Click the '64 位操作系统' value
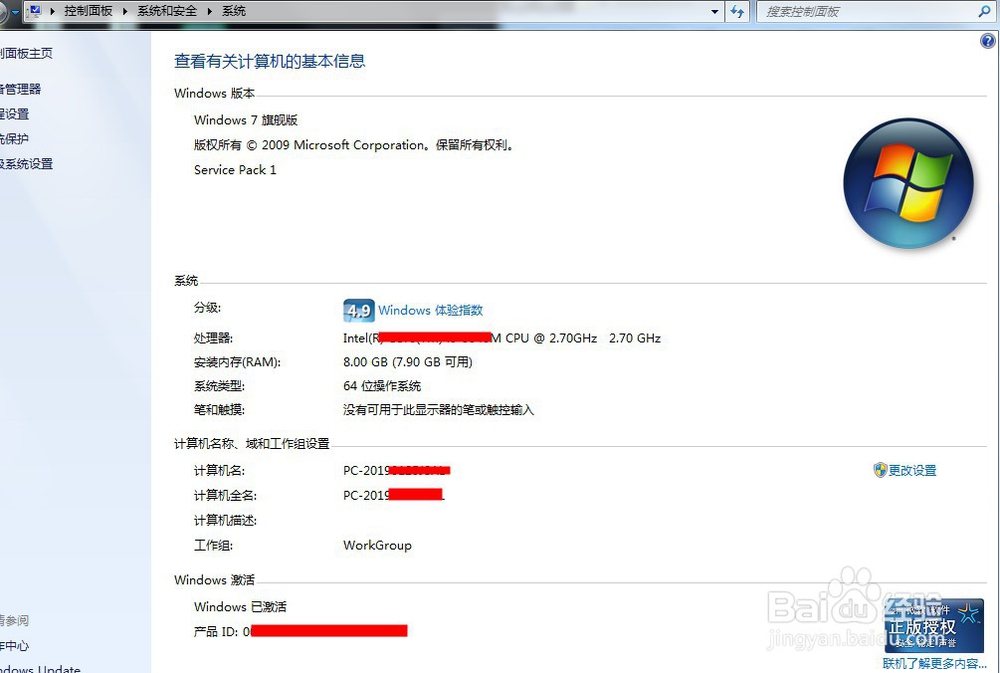The image size is (1000, 673). [382, 386]
